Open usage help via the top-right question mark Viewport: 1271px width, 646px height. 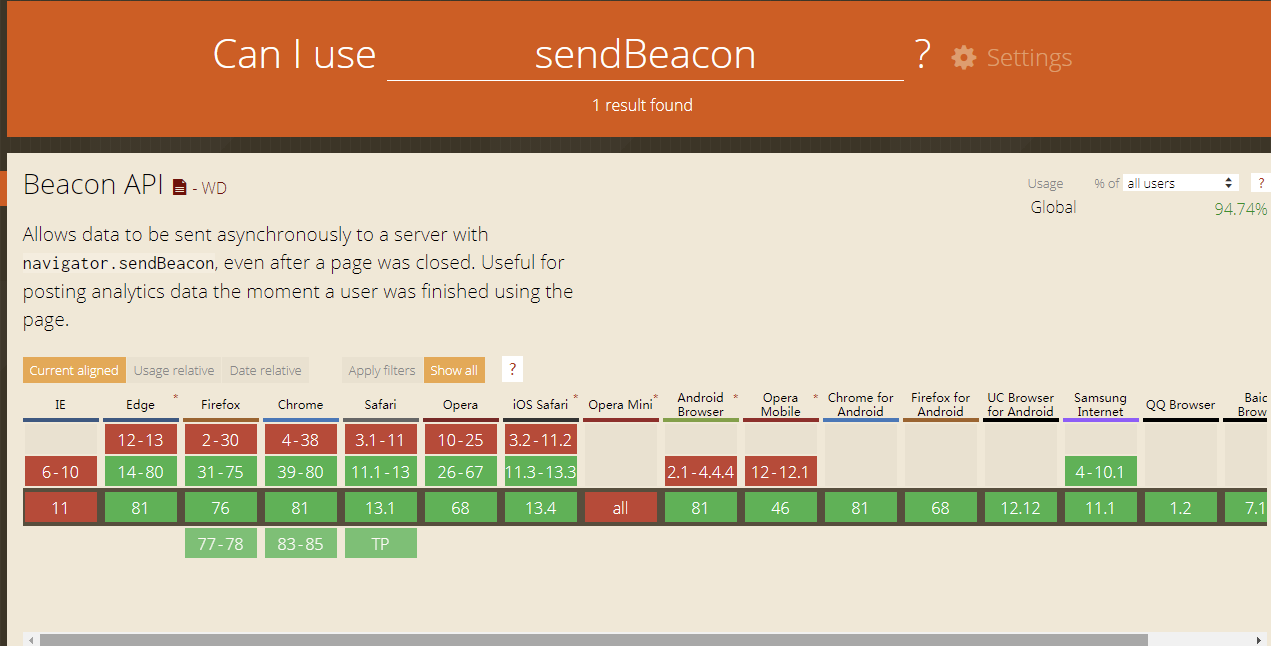point(1260,182)
